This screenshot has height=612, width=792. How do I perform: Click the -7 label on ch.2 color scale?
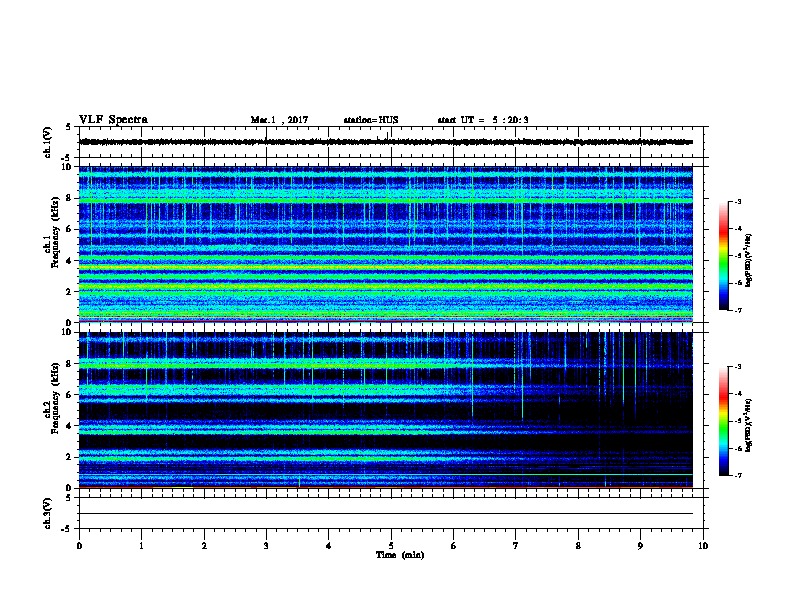point(738,475)
